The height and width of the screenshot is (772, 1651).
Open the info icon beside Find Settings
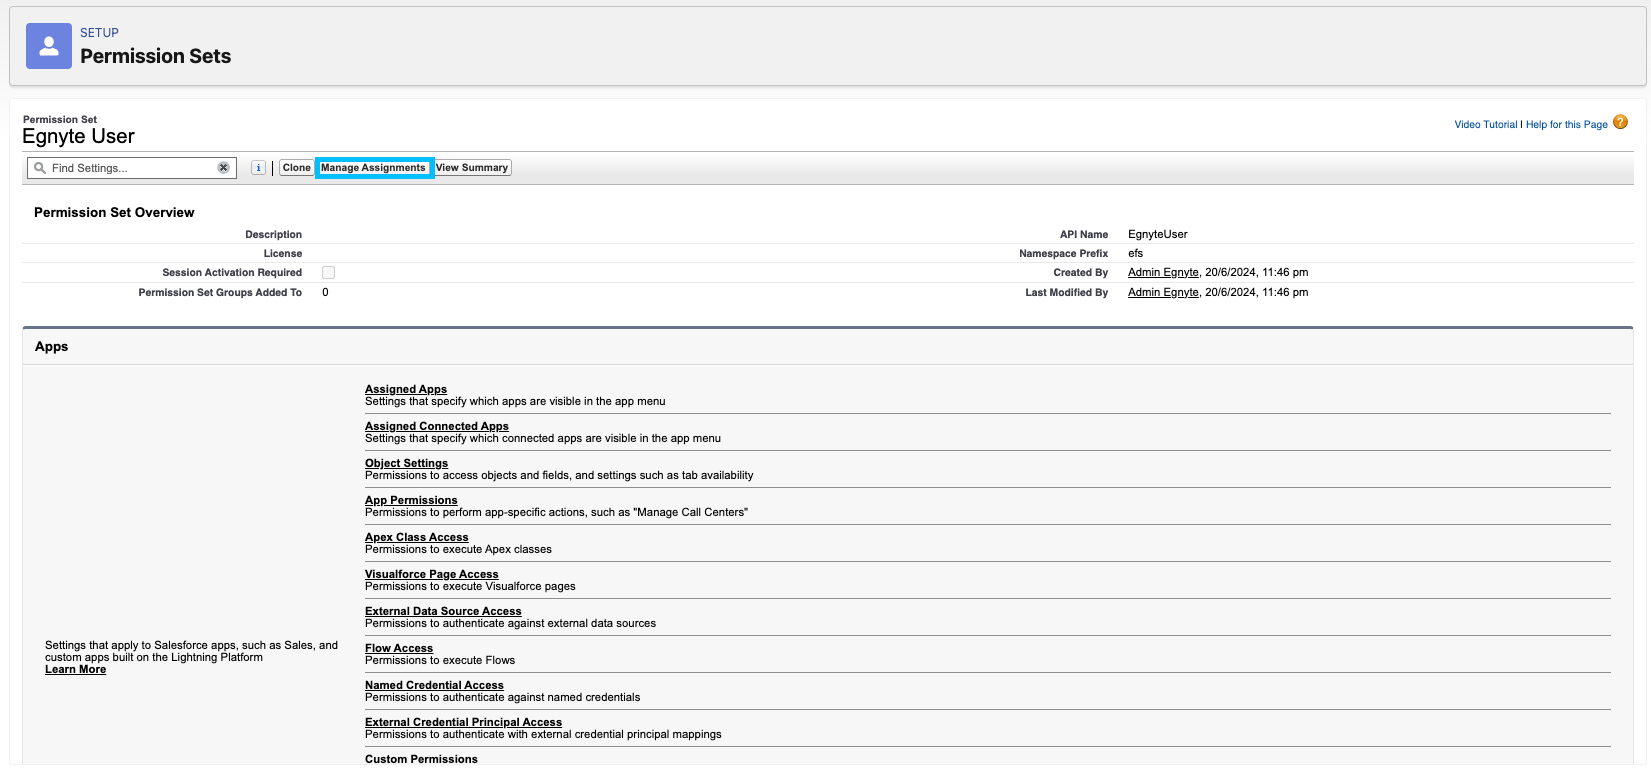click(258, 168)
